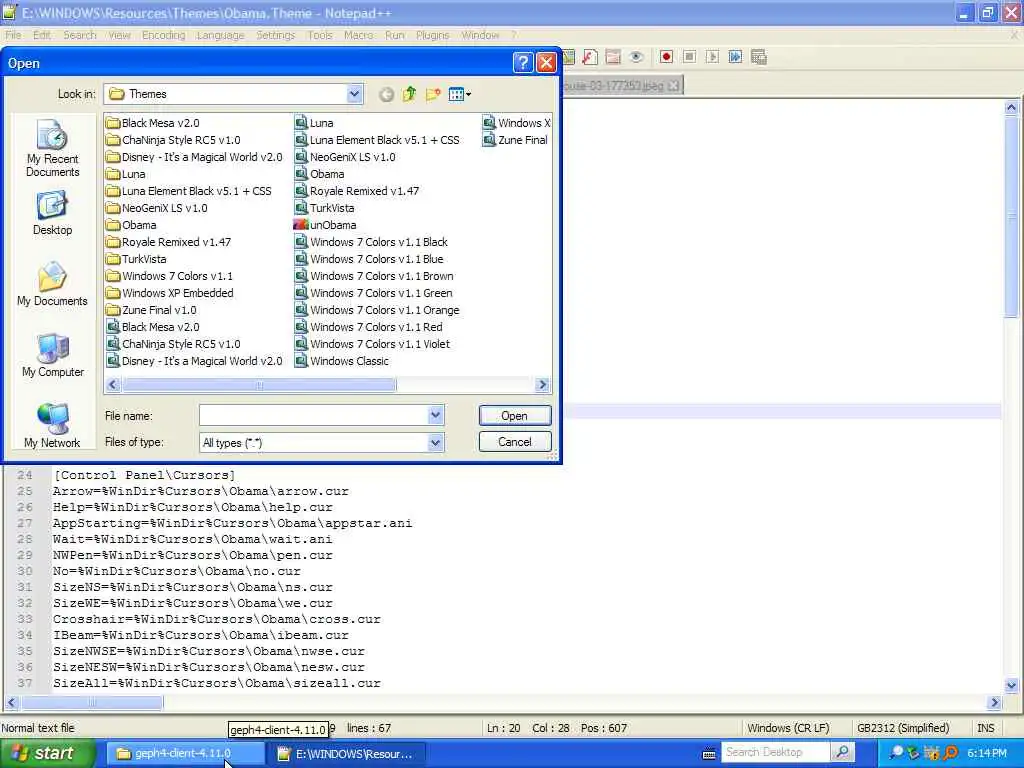Click Start Recording macro in Notepad++ toolbar
Viewport: 1024px width, 768px height.
point(666,57)
